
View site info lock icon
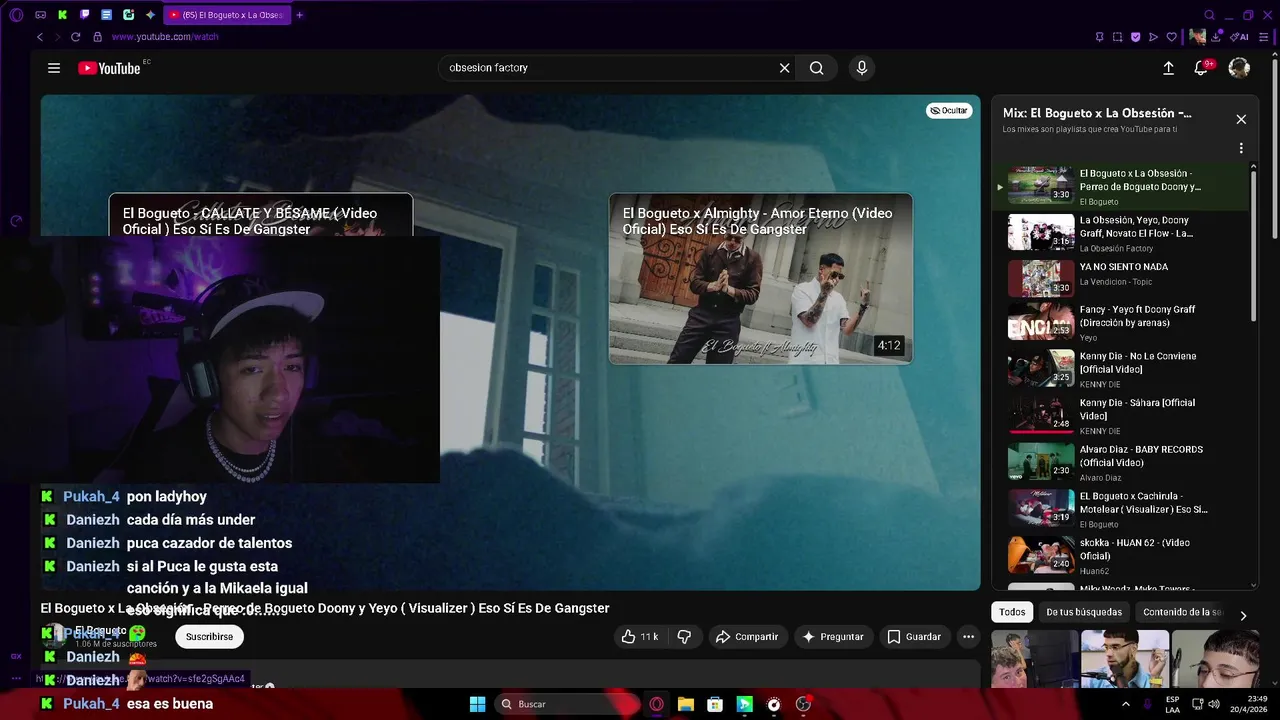click(97, 37)
